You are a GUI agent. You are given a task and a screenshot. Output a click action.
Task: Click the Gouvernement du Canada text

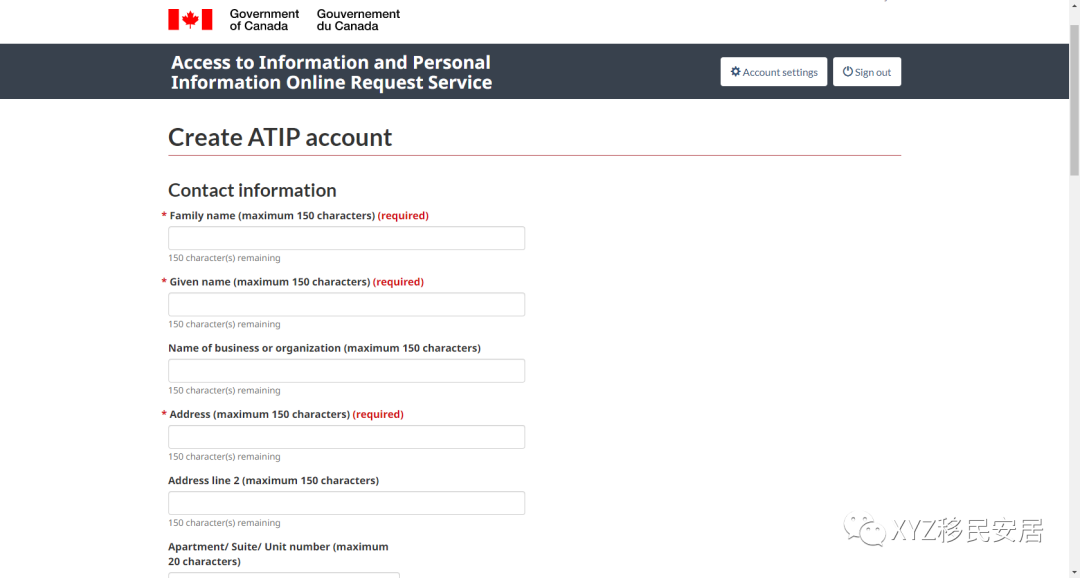tap(358, 20)
